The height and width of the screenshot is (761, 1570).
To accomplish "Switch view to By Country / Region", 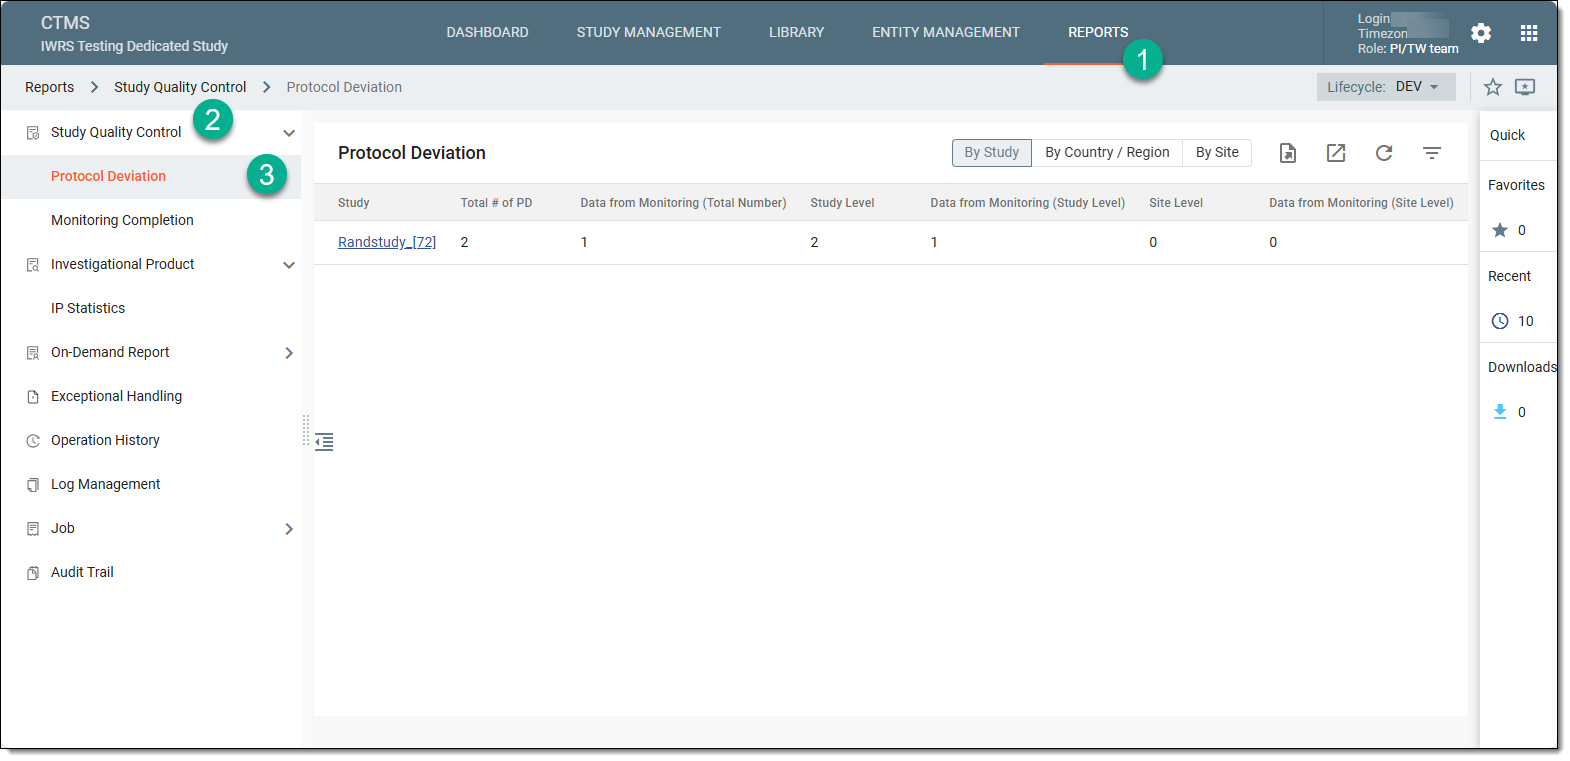I will pyautogui.click(x=1107, y=152).
